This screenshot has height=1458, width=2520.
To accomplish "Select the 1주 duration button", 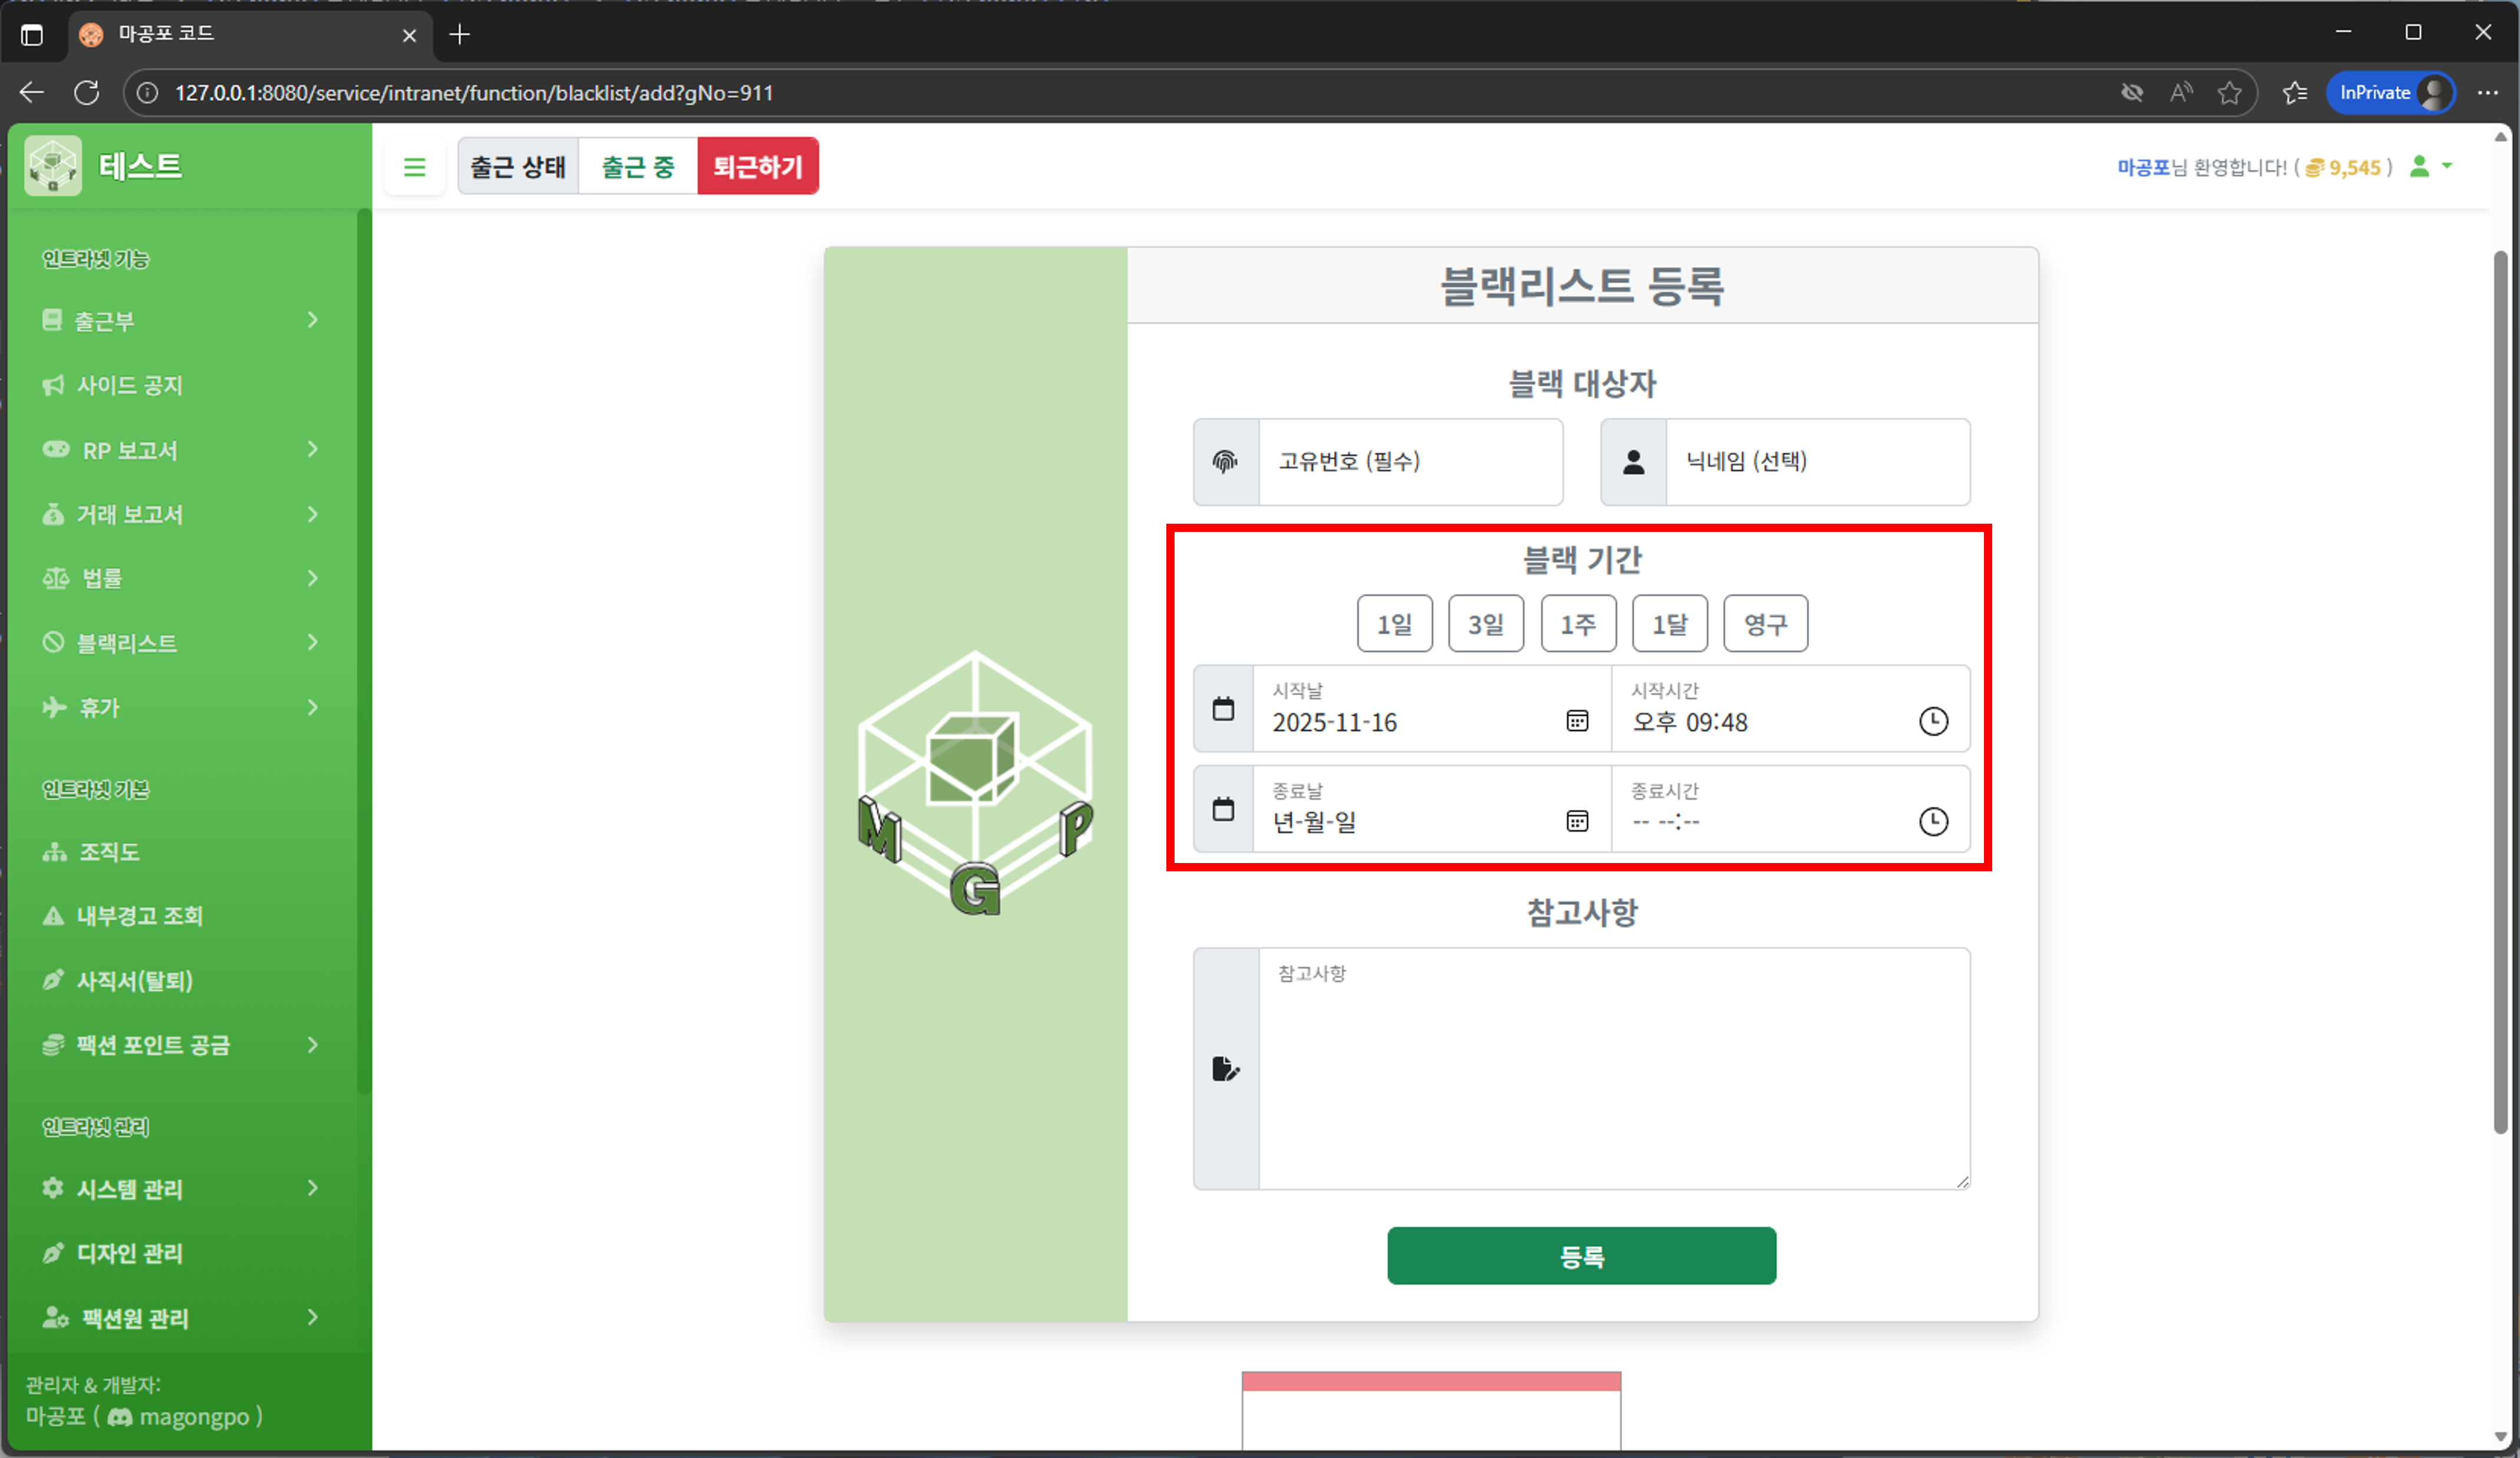I will (1578, 624).
